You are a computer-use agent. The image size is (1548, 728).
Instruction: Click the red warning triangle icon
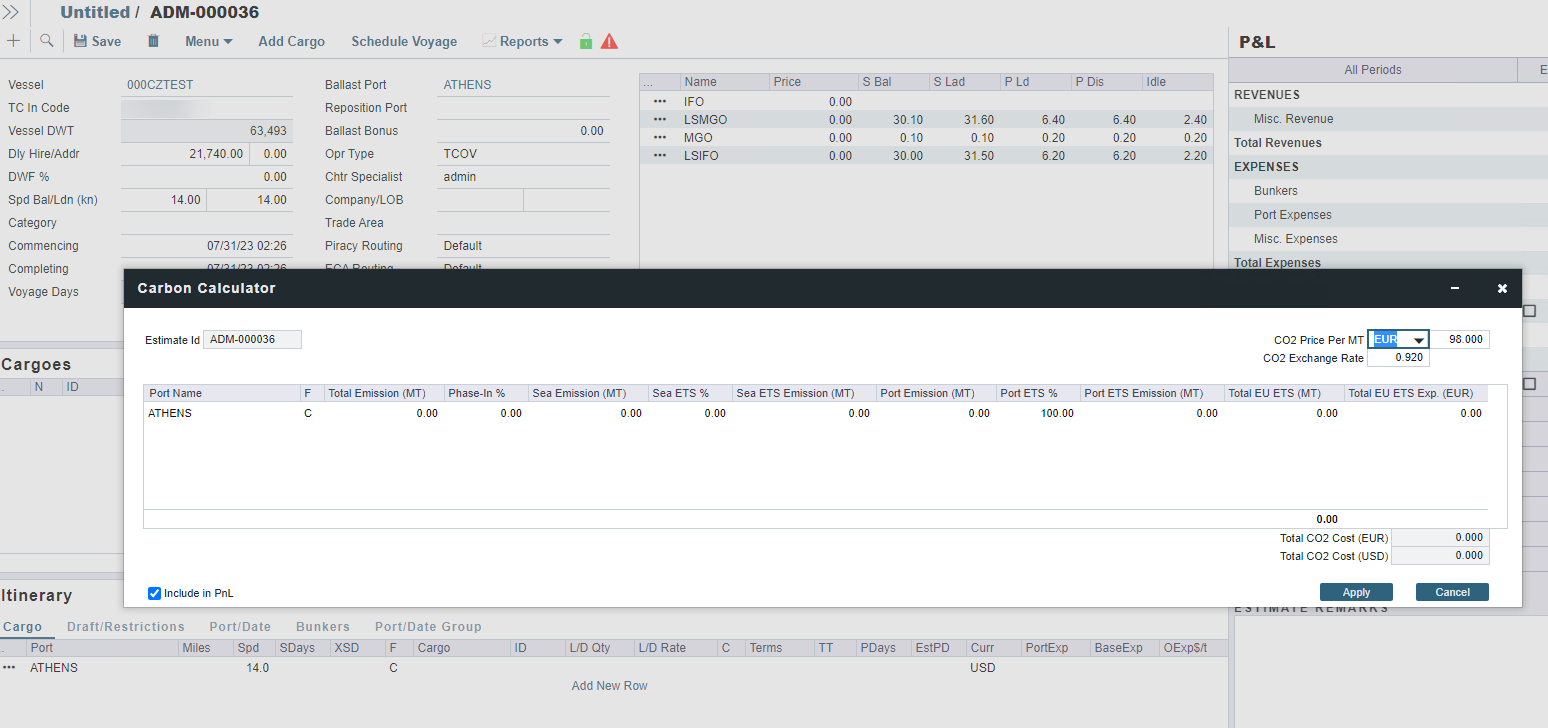click(x=609, y=41)
